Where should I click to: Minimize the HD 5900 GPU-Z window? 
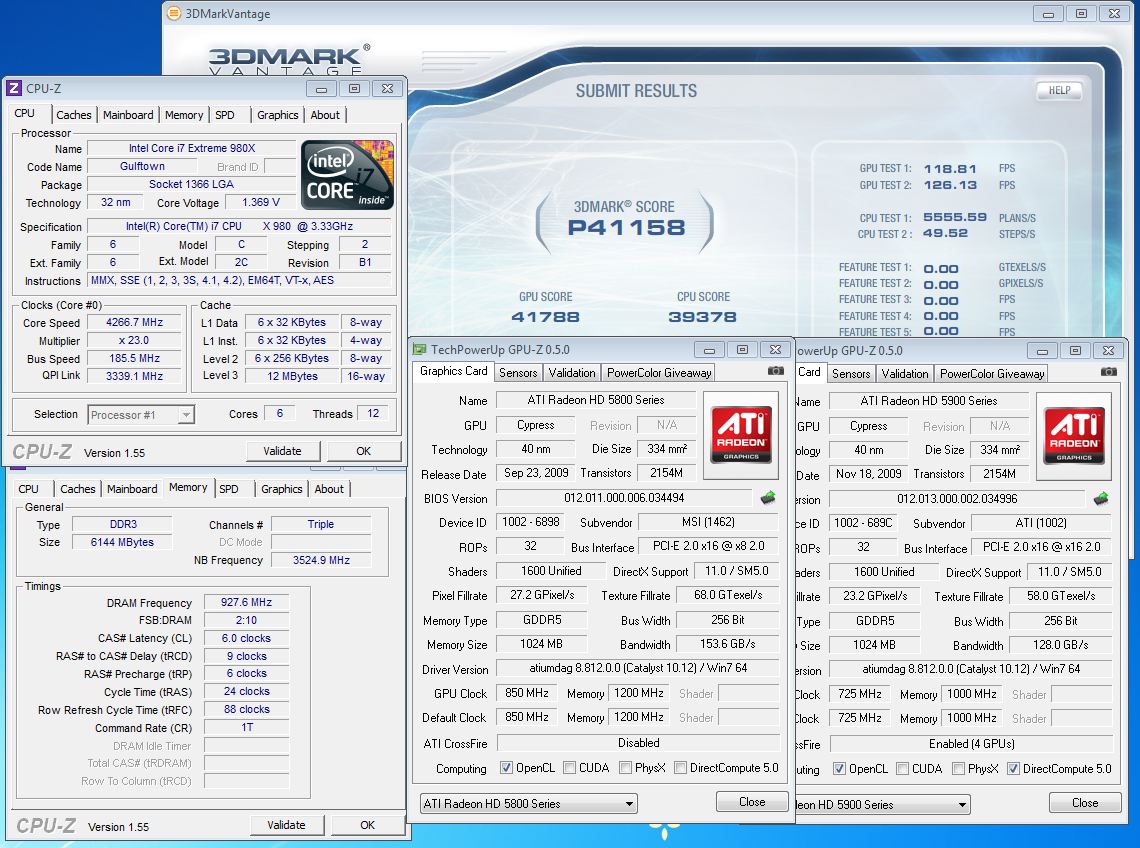click(x=1042, y=351)
